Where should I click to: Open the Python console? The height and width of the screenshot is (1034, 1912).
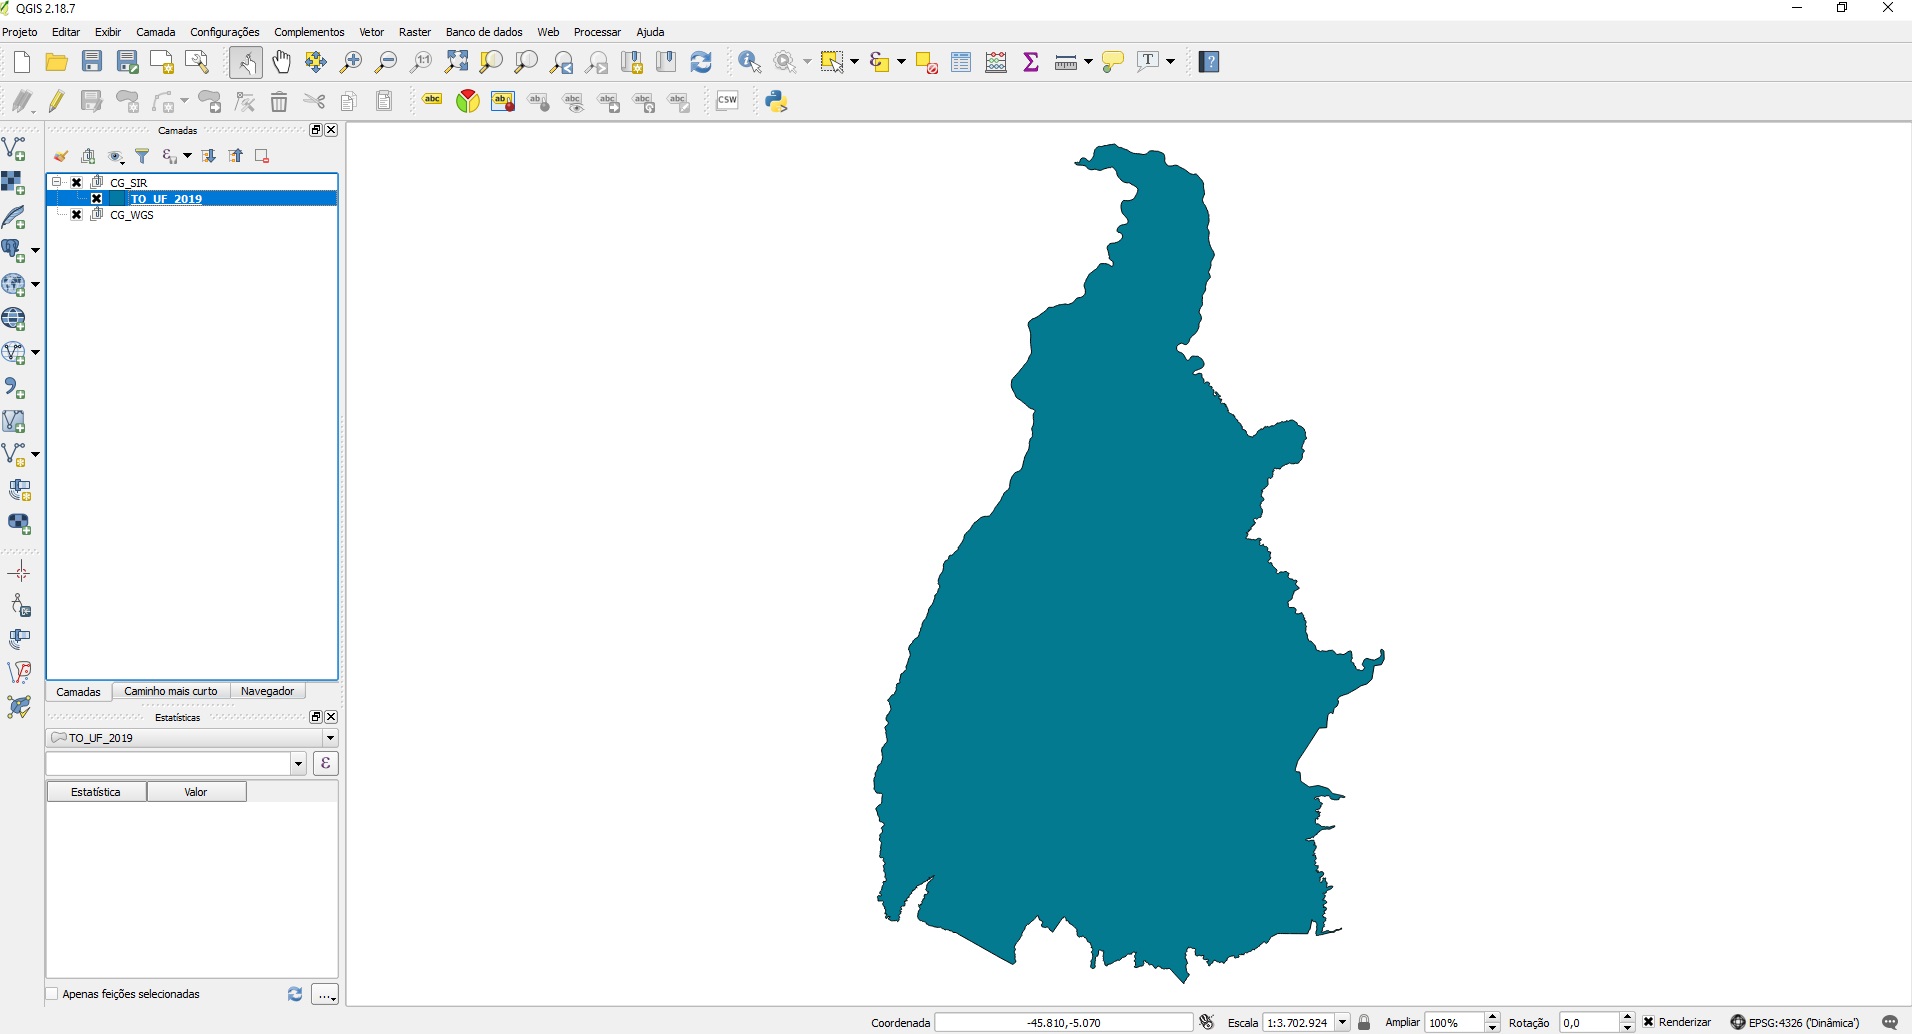pos(776,101)
